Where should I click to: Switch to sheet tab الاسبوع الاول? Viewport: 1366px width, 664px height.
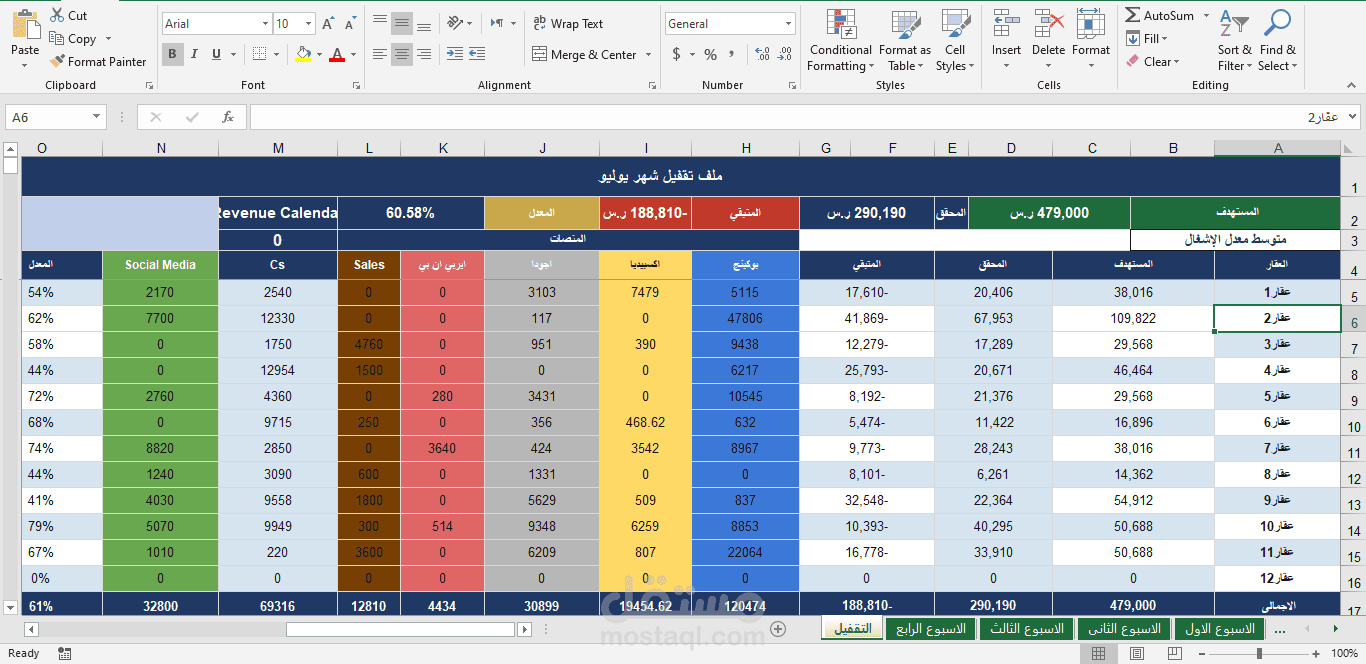coord(1219,628)
